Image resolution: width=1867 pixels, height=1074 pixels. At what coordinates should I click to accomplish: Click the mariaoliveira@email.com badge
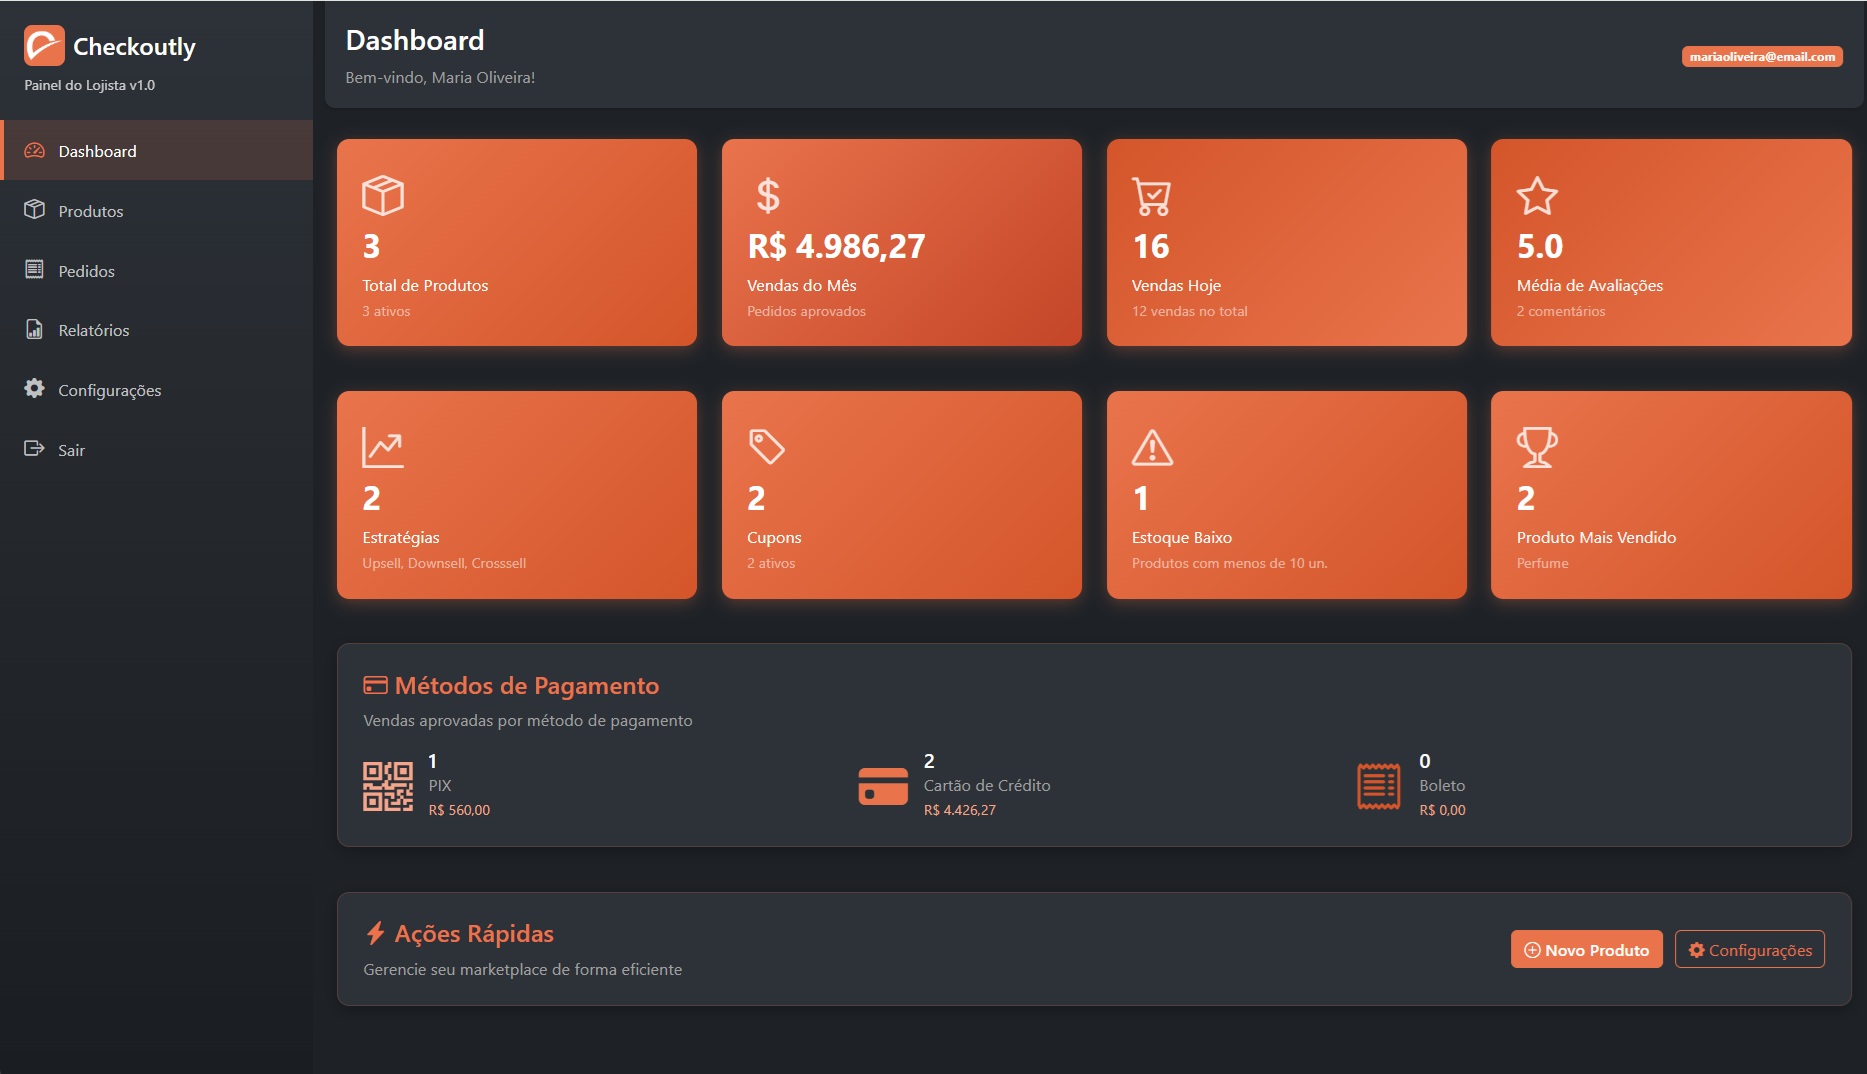(1763, 57)
